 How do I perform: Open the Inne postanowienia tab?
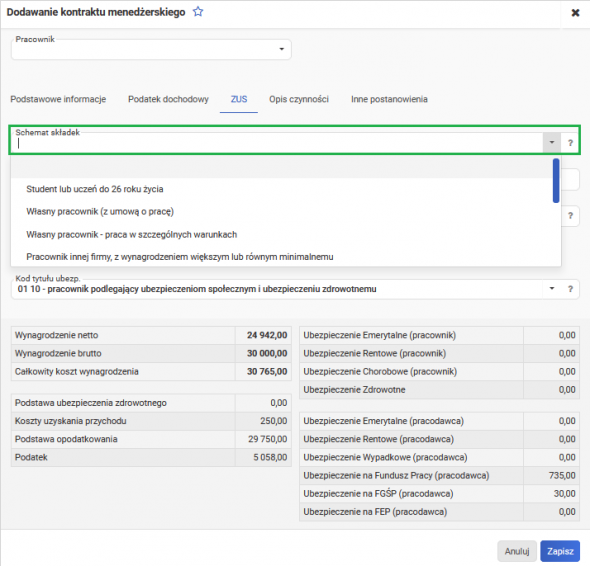pos(389,99)
